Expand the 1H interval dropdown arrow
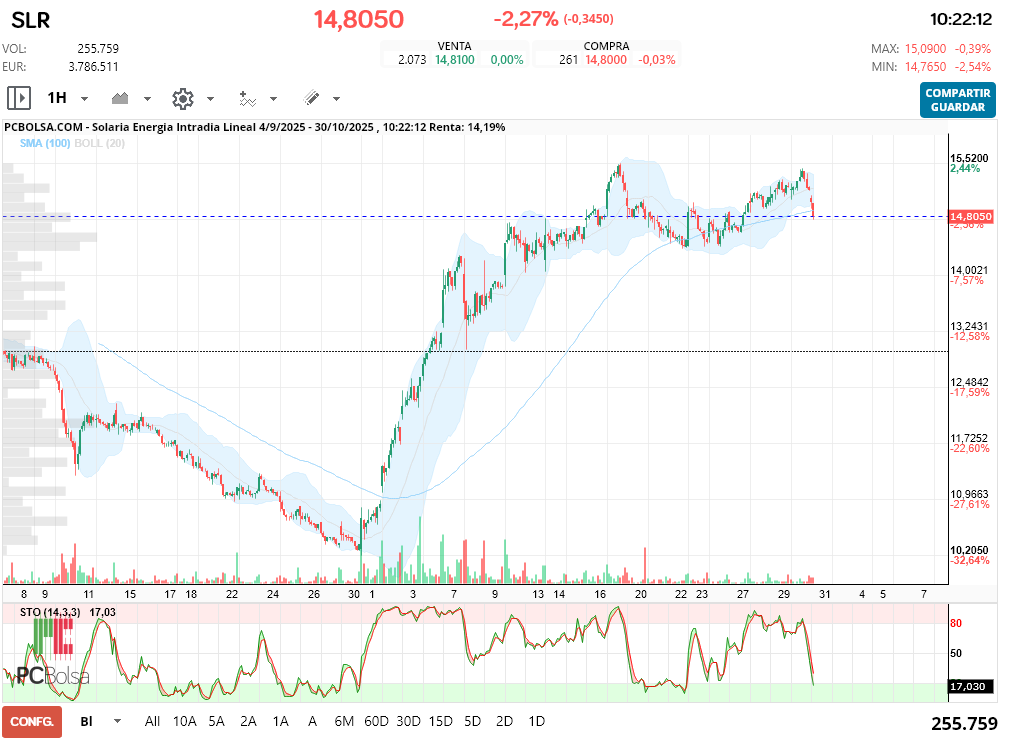Screen dimensions: 1011x743 coord(84,99)
